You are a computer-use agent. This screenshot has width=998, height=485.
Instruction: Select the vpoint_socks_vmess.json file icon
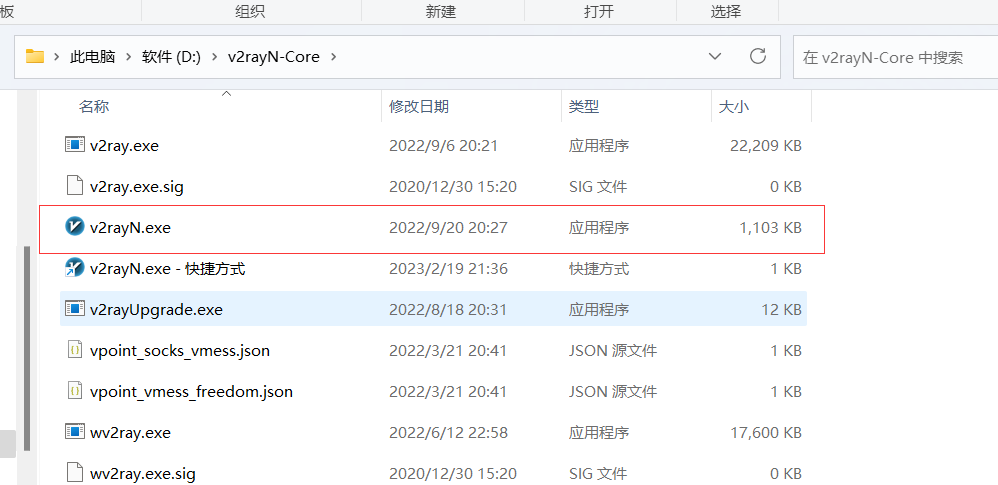(x=73, y=350)
